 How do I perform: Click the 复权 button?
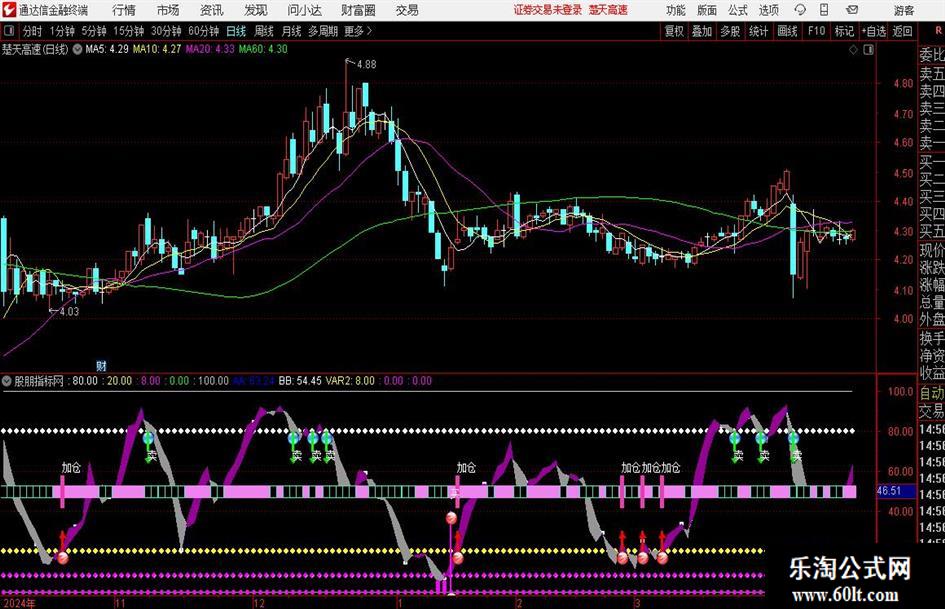pyautogui.click(x=674, y=31)
